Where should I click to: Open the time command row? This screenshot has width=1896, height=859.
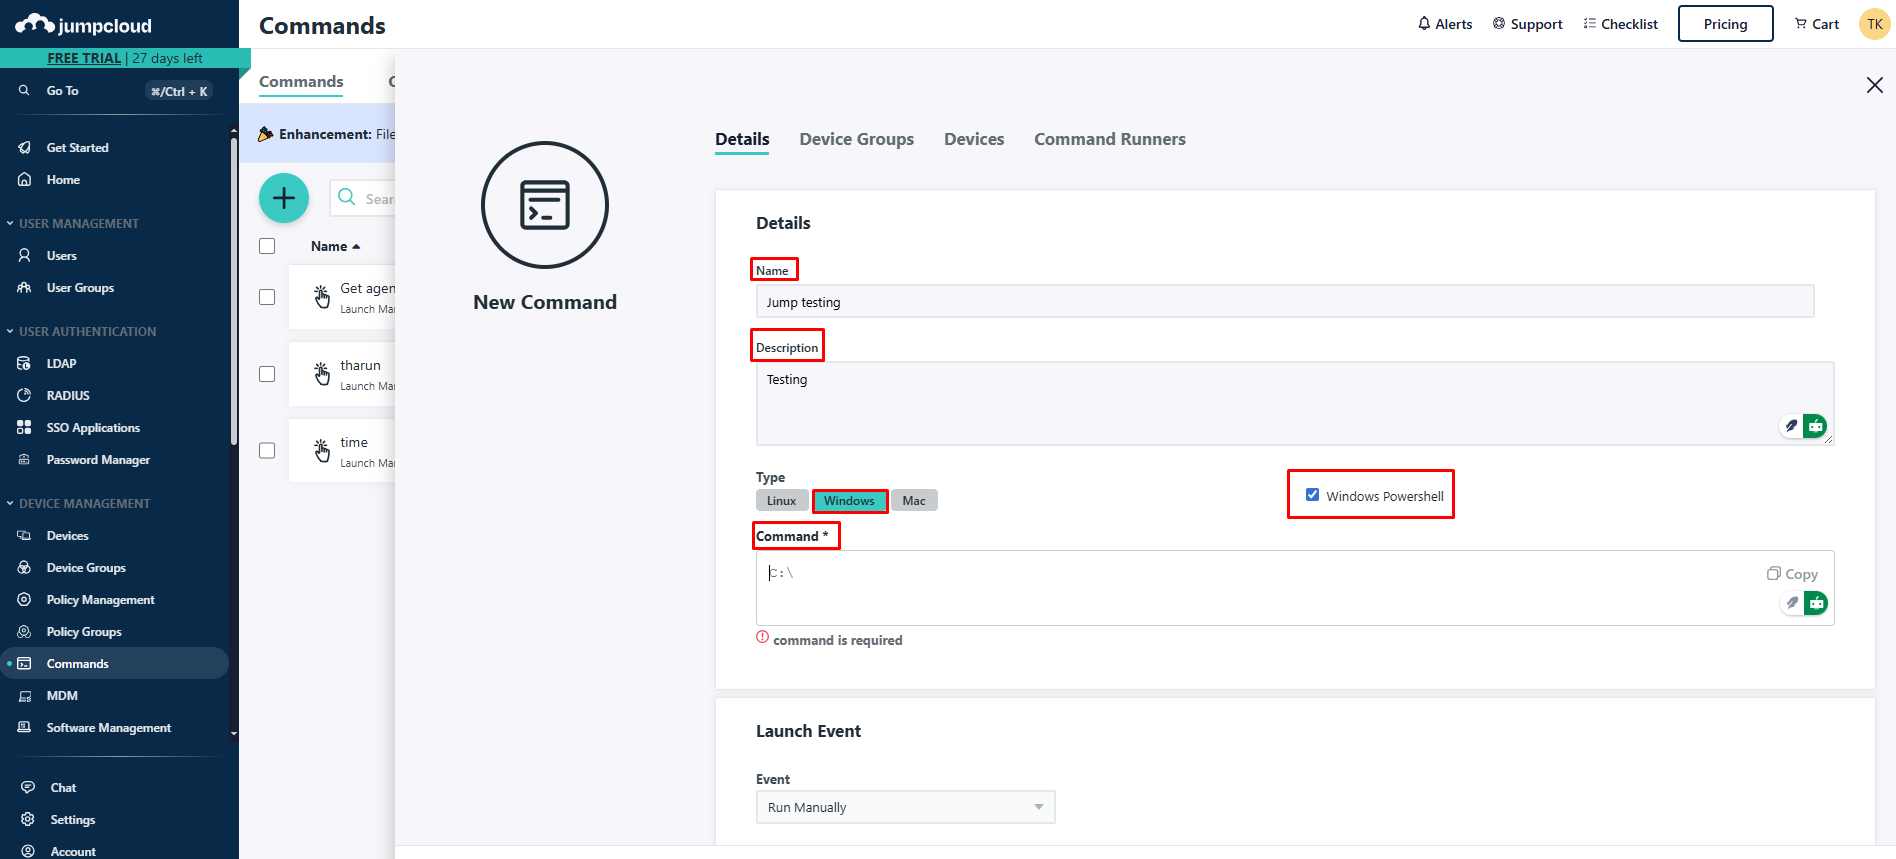pos(343,451)
